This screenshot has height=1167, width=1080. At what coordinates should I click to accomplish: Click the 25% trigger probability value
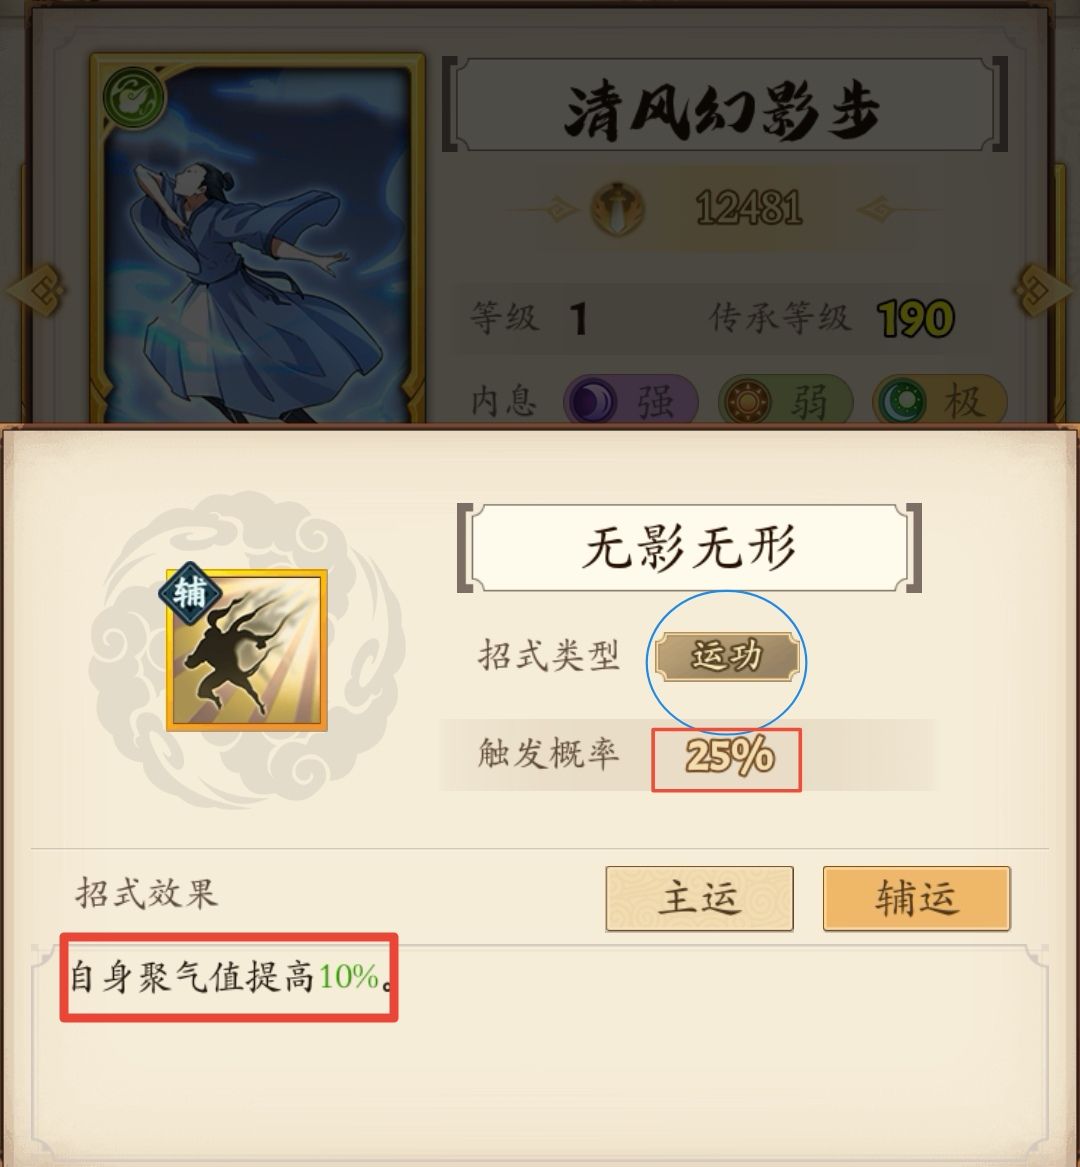click(729, 756)
